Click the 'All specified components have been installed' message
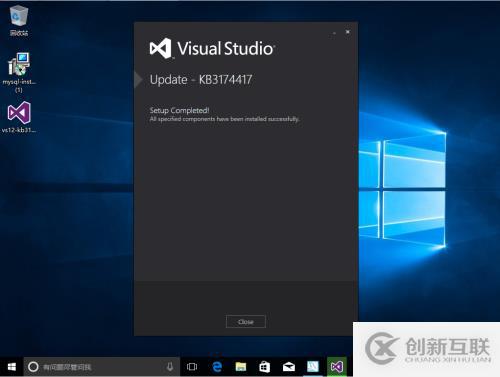 pyautogui.click(x=224, y=119)
